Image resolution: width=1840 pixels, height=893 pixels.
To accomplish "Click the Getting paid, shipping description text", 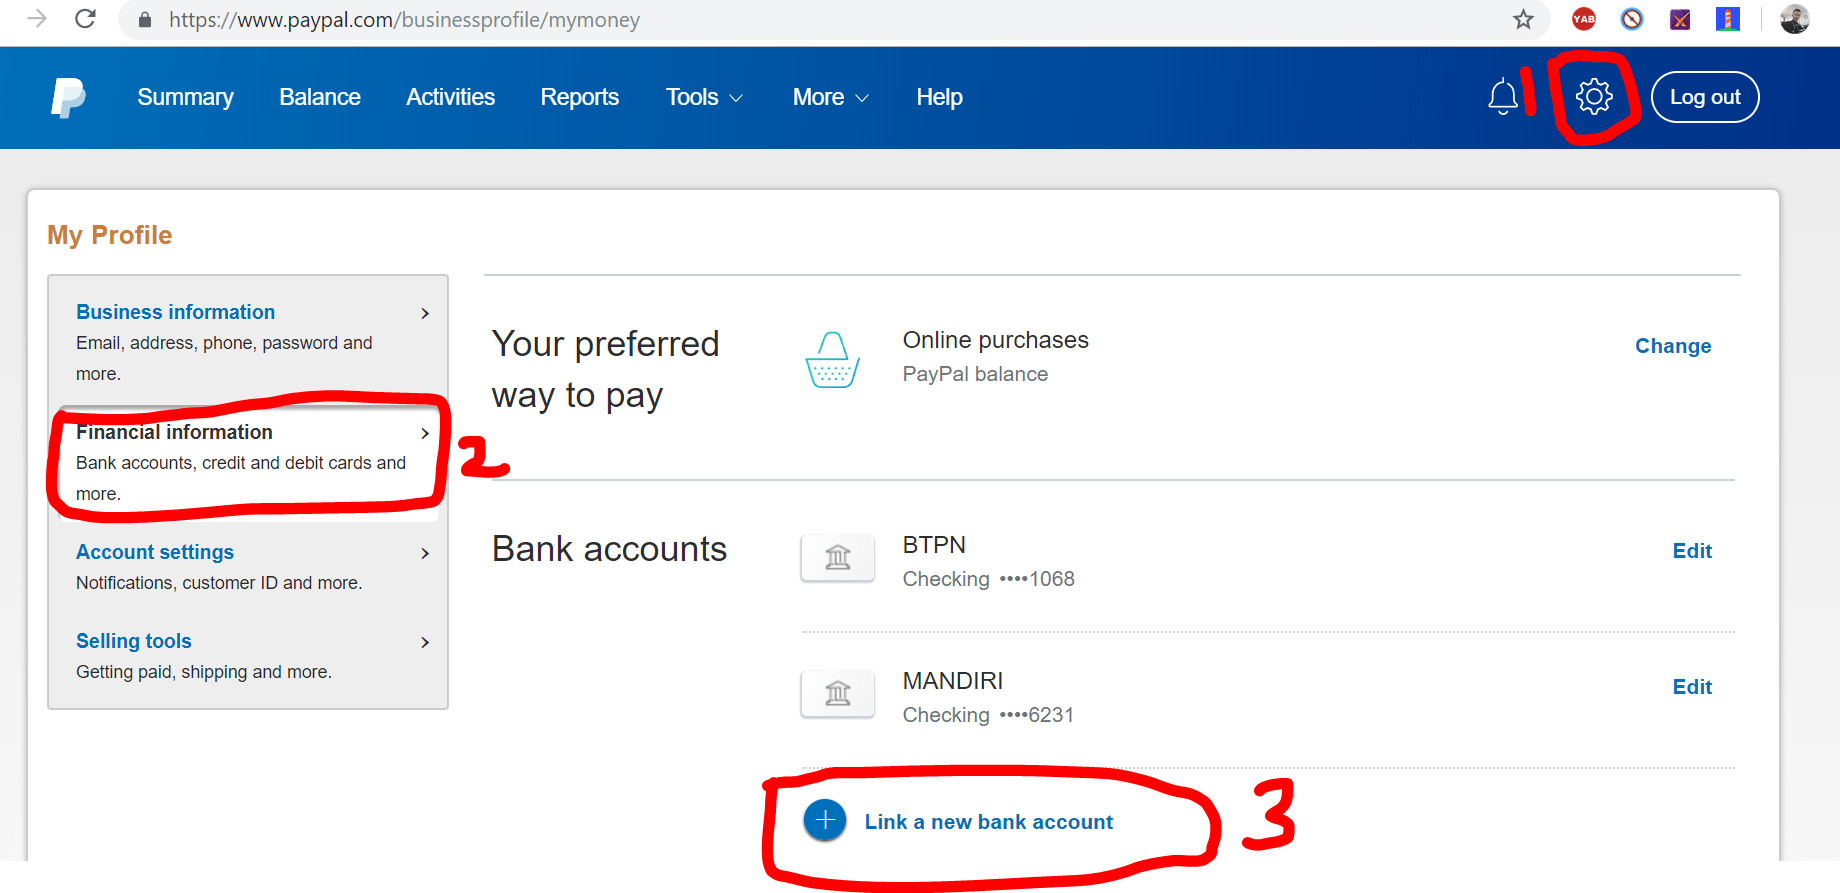I will pyautogui.click(x=204, y=672).
